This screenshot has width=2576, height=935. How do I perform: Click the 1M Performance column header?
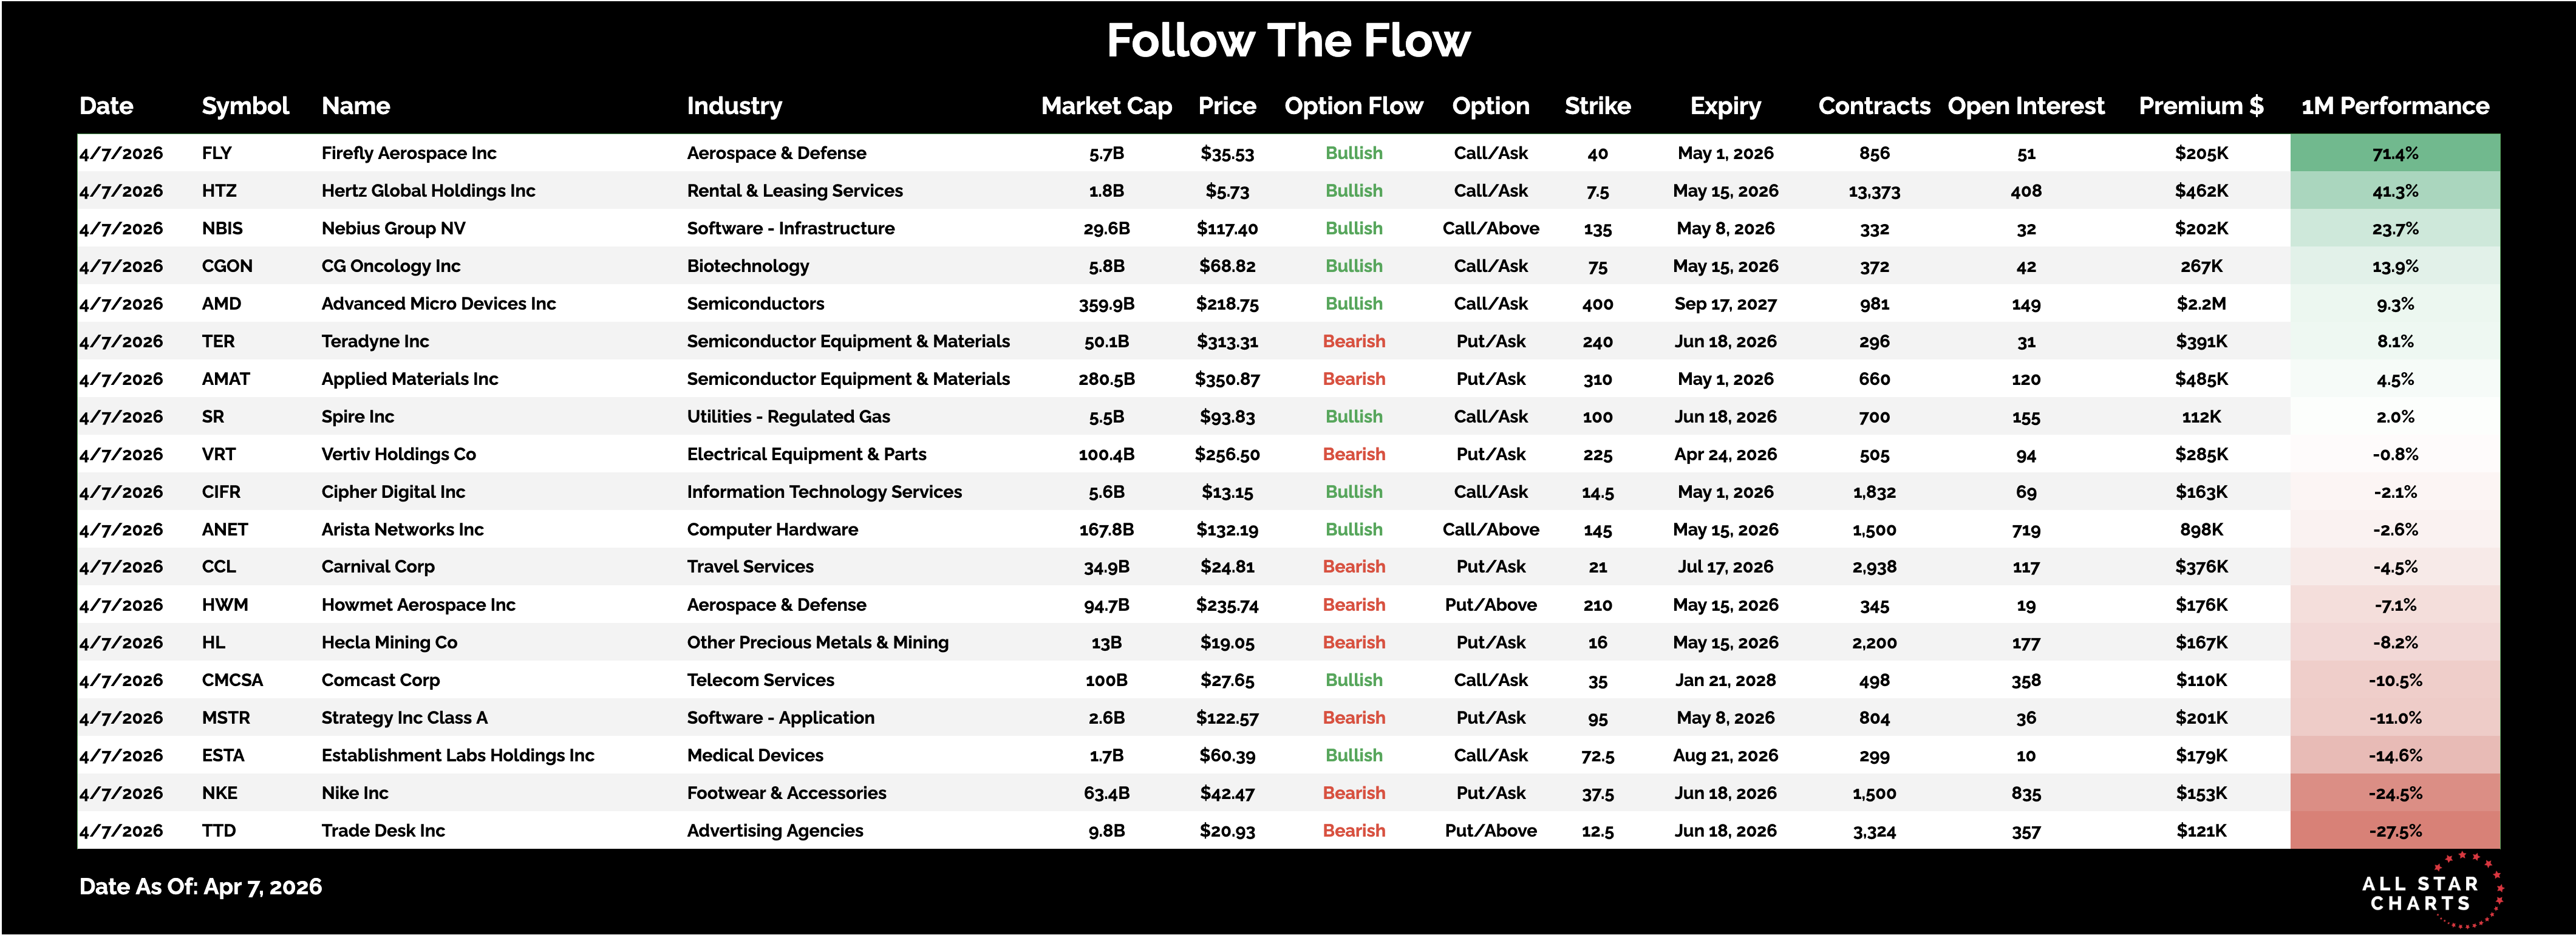click(x=2394, y=106)
